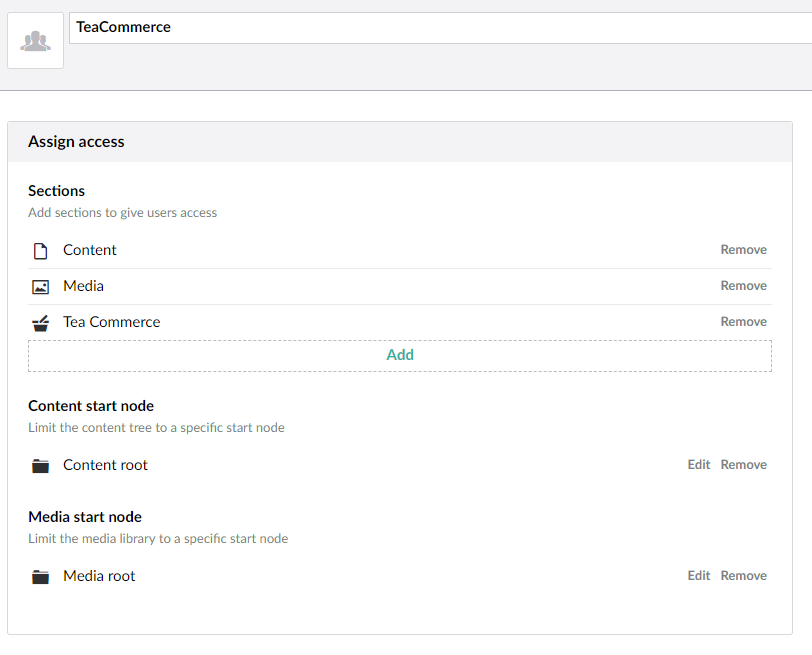Click the Media start node heading

(85, 517)
